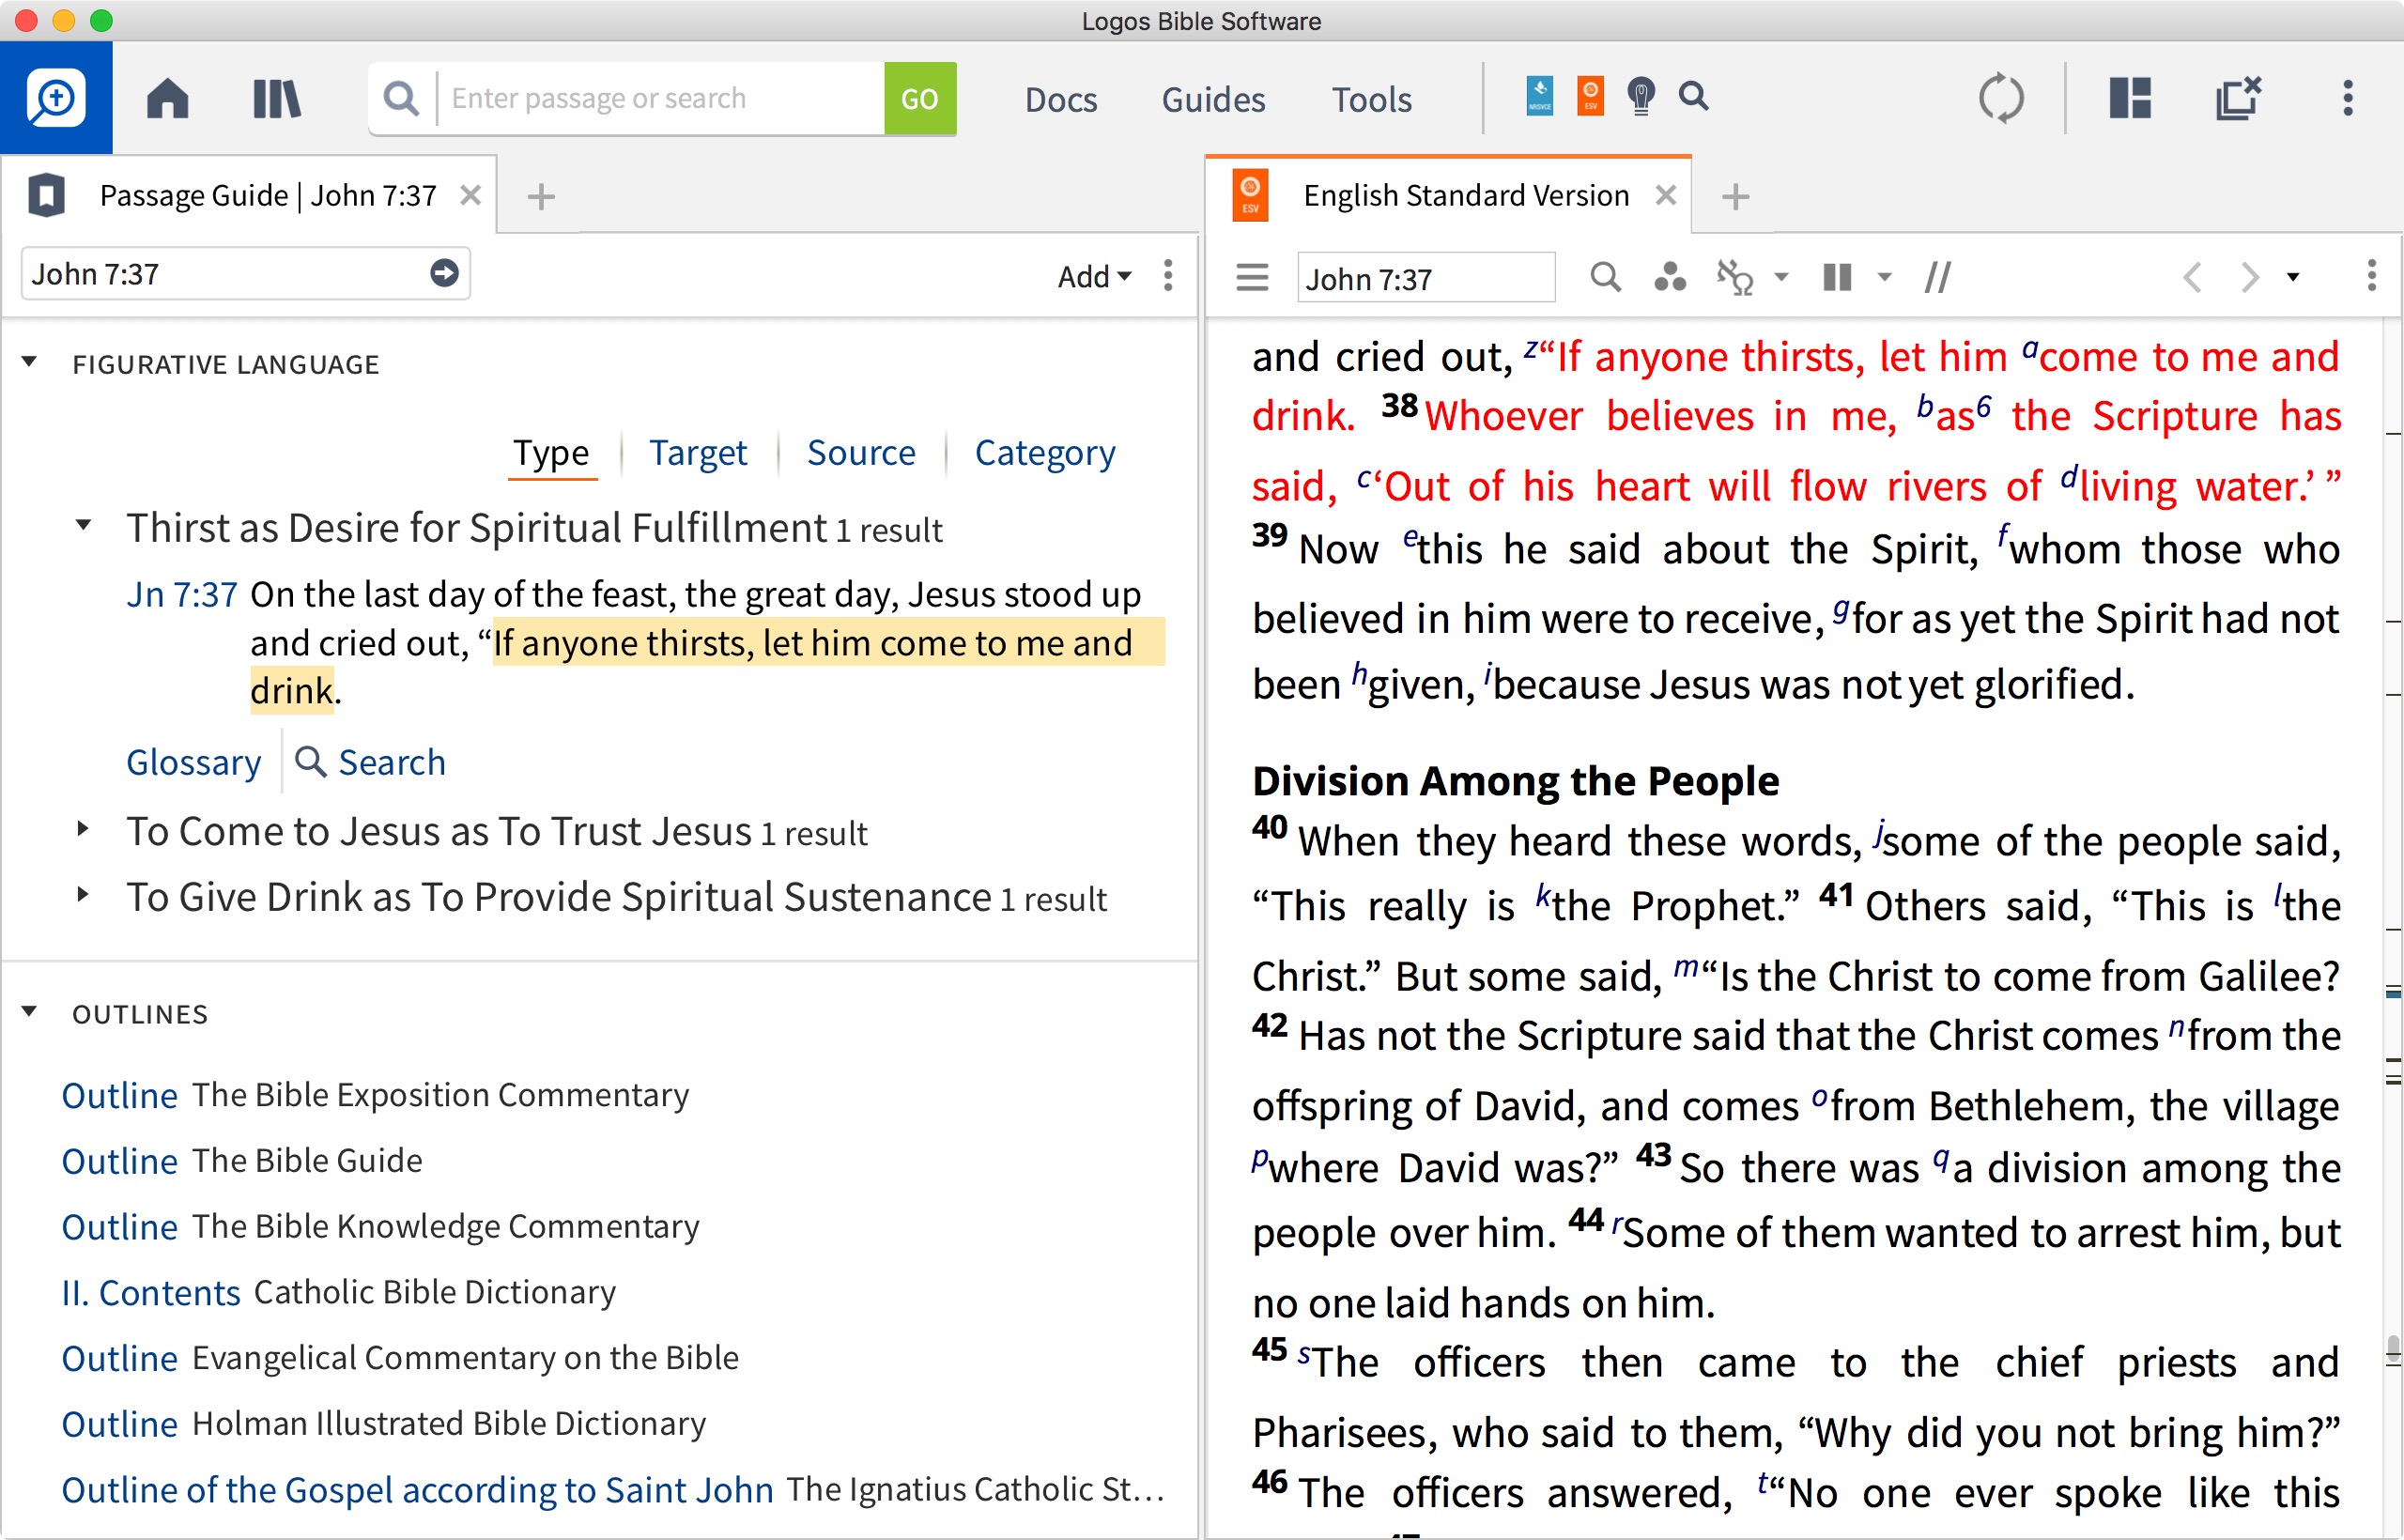Click the ESV inline search magnifier
2404x1540 pixels.
tap(1605, 277)
